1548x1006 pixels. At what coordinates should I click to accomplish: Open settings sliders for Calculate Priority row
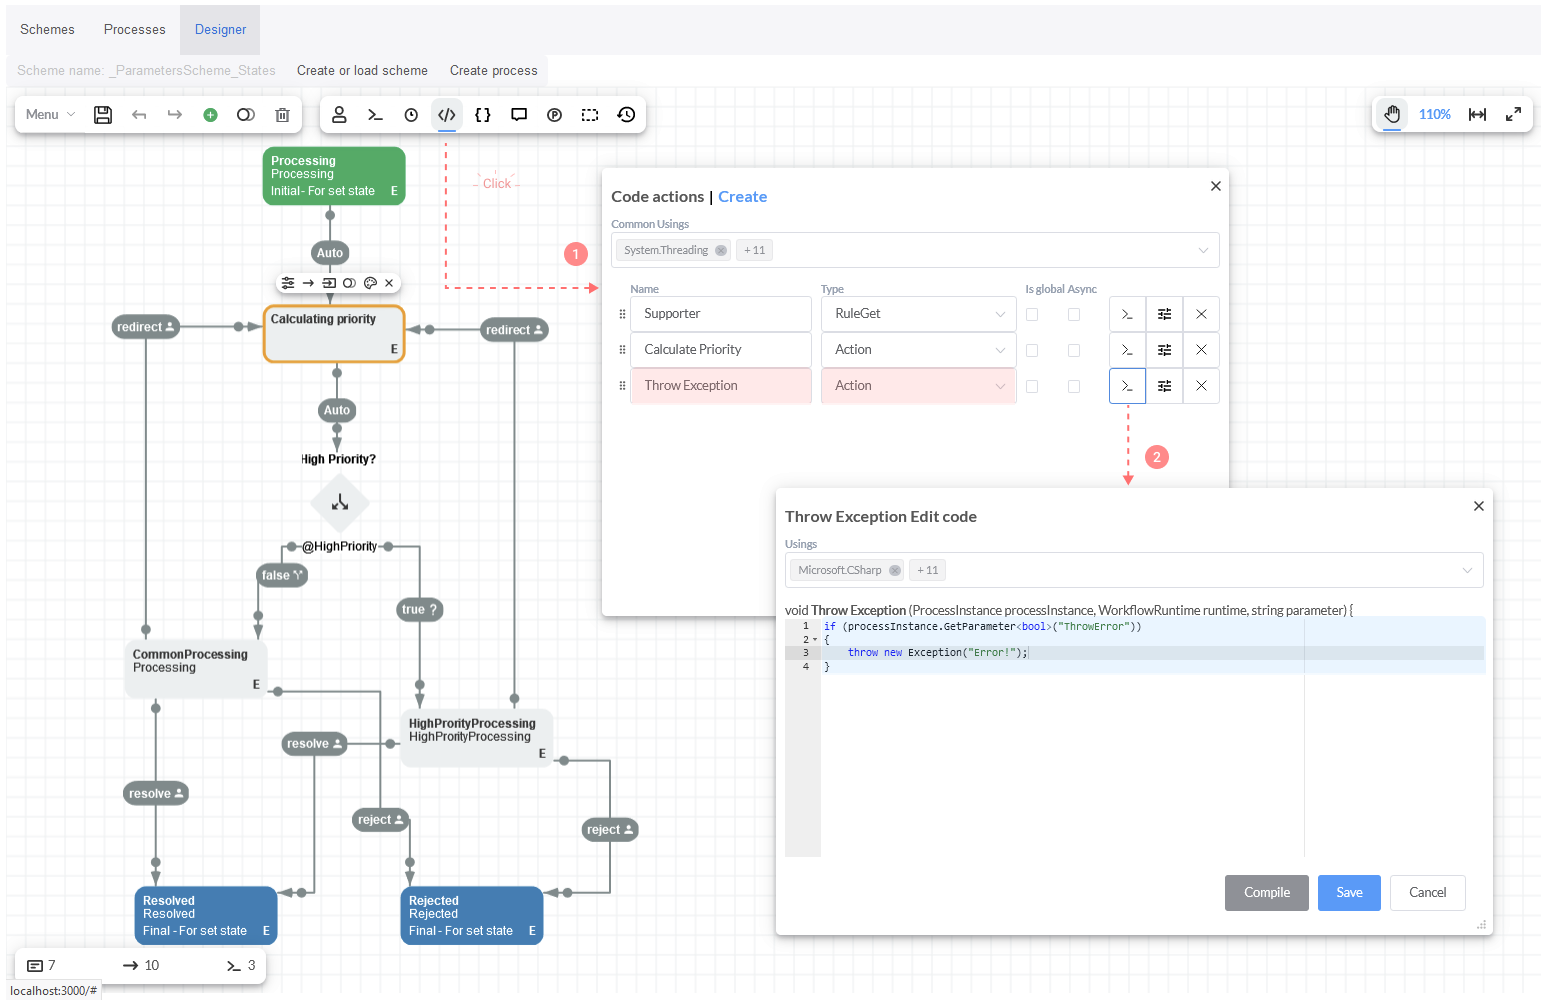1164,350
